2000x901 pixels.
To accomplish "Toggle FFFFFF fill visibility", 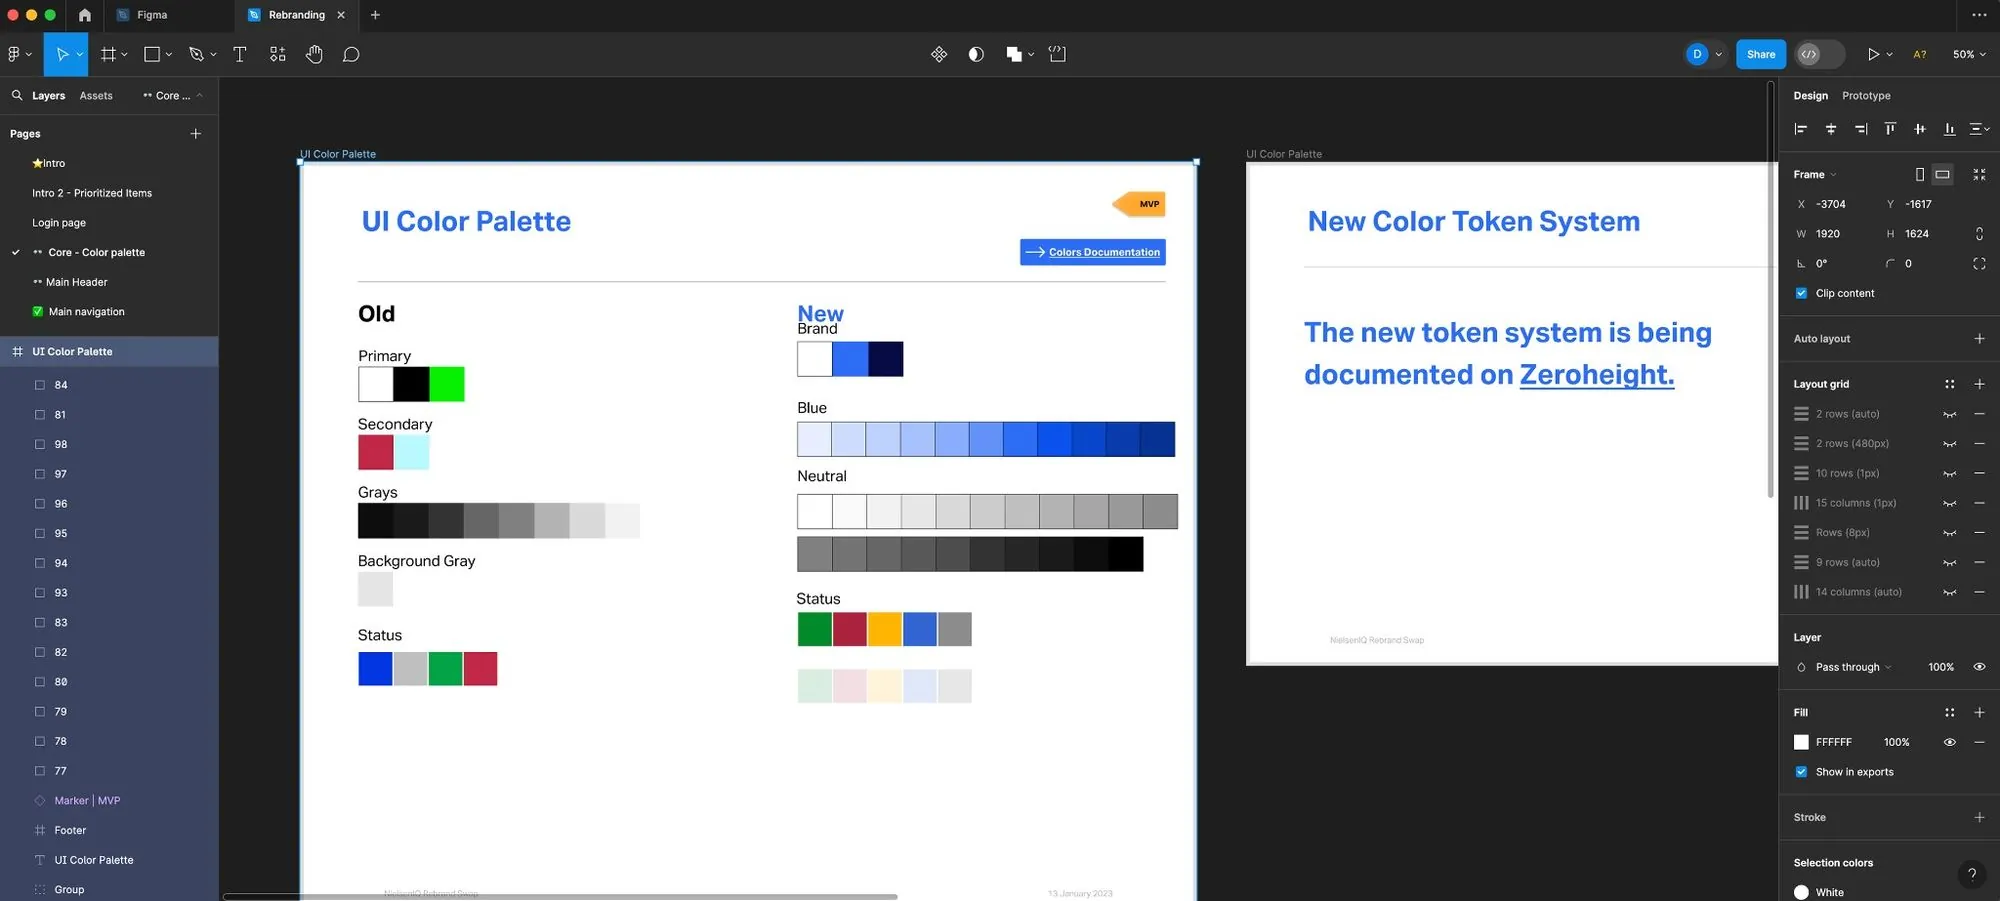I will click(1949, 742).
